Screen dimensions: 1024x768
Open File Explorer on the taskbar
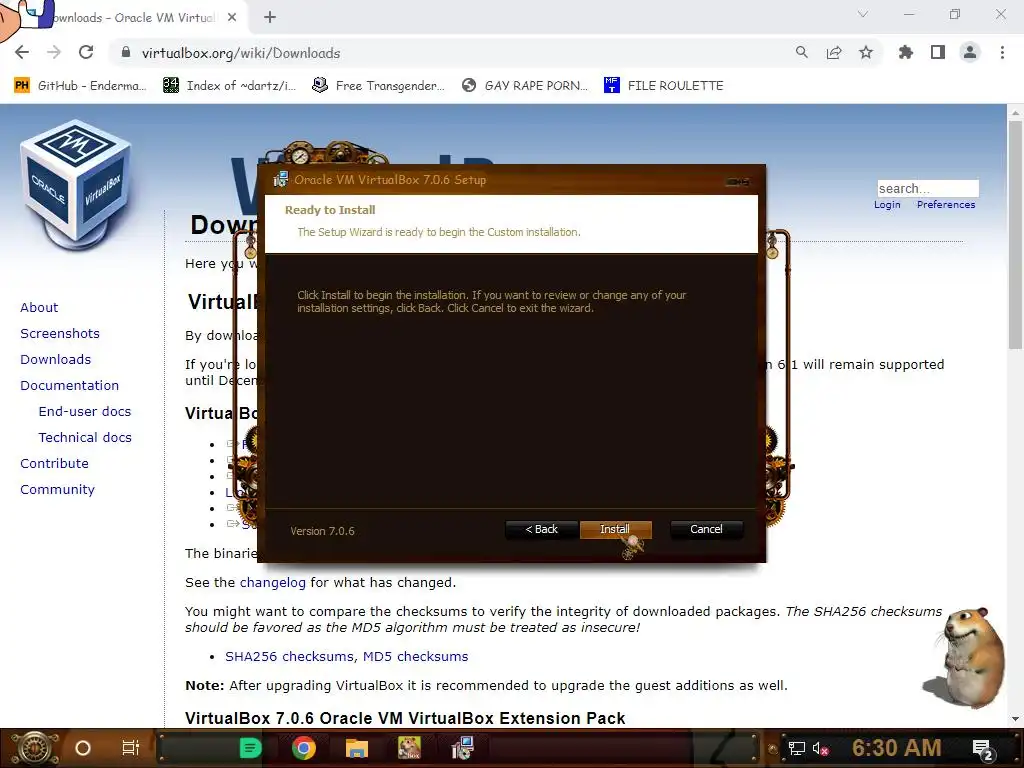(357, 748)
